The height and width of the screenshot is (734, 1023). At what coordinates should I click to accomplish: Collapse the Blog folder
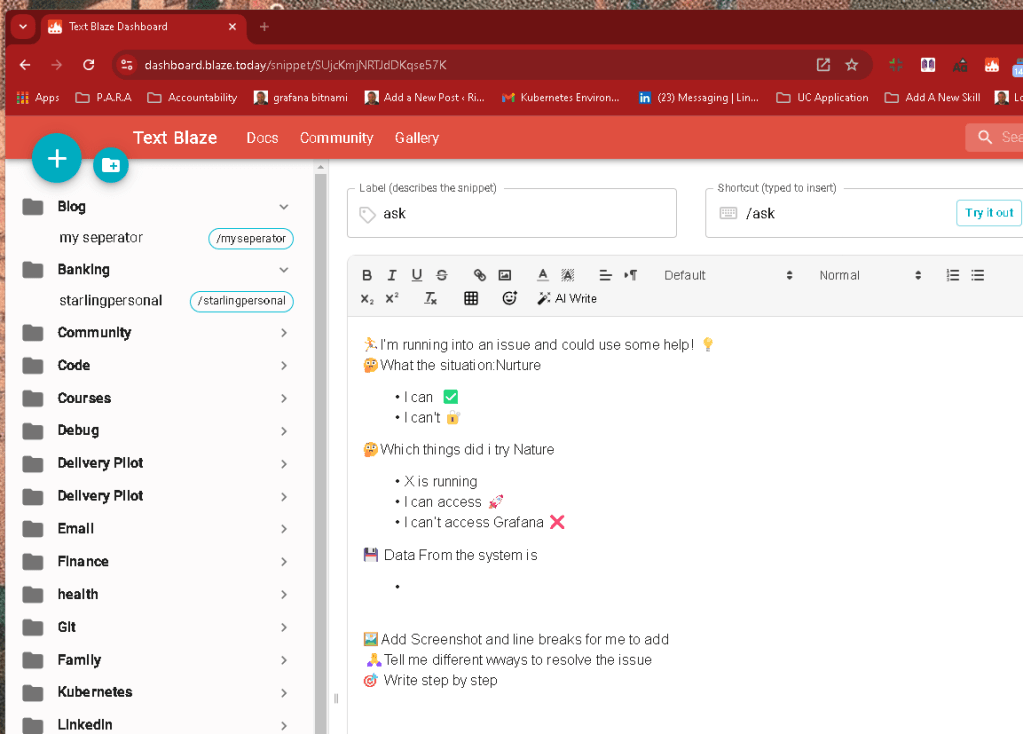[284, 207]
